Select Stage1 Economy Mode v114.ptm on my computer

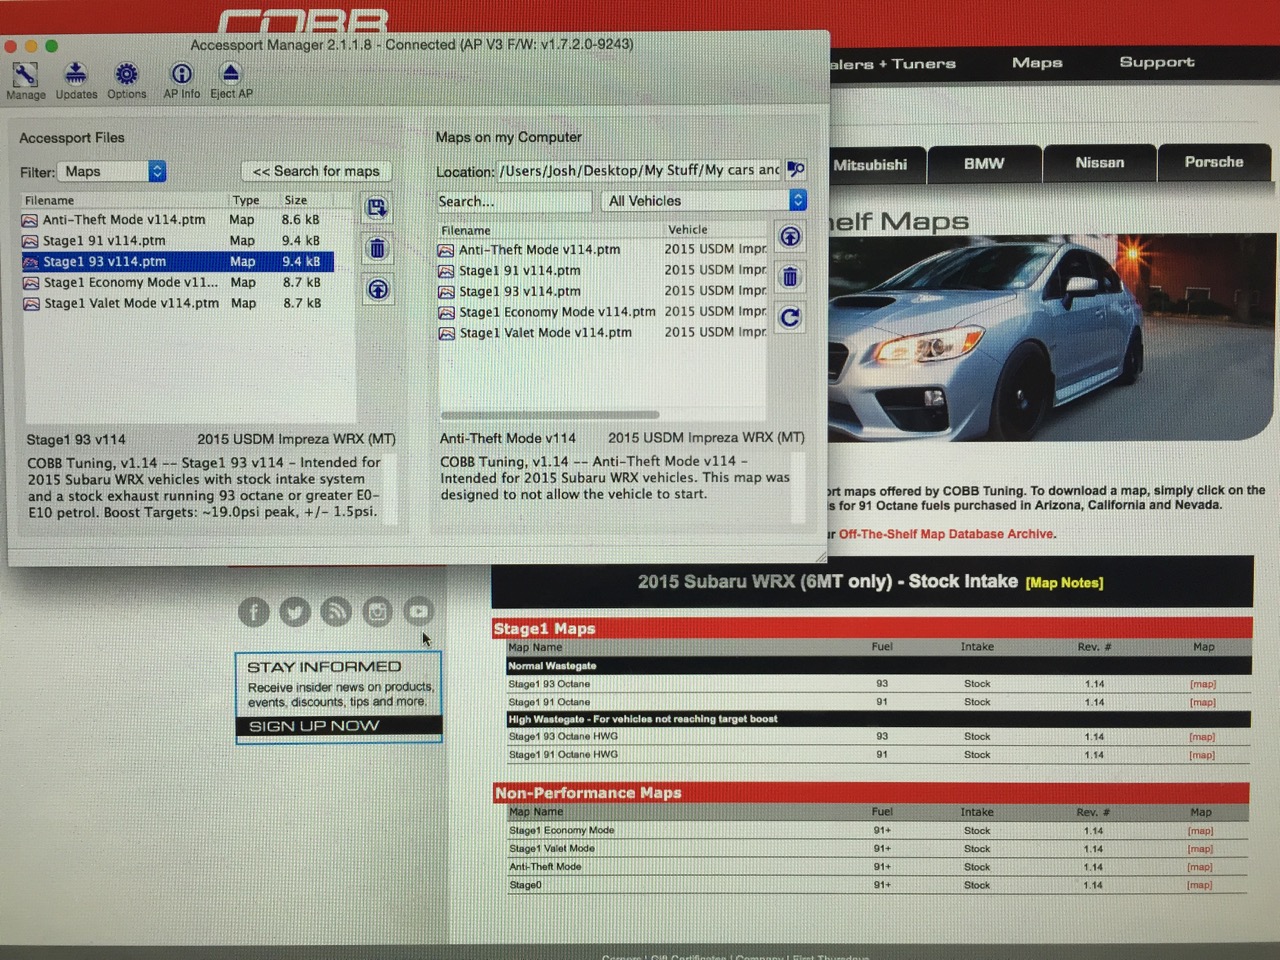603,312
